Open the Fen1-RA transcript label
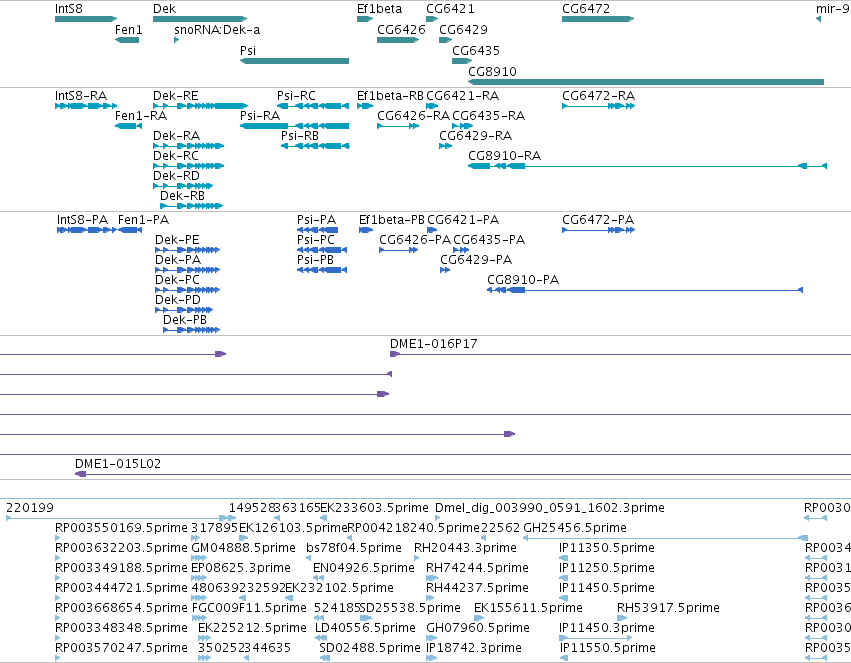This screenshot has height=663, width=851. 141,116
